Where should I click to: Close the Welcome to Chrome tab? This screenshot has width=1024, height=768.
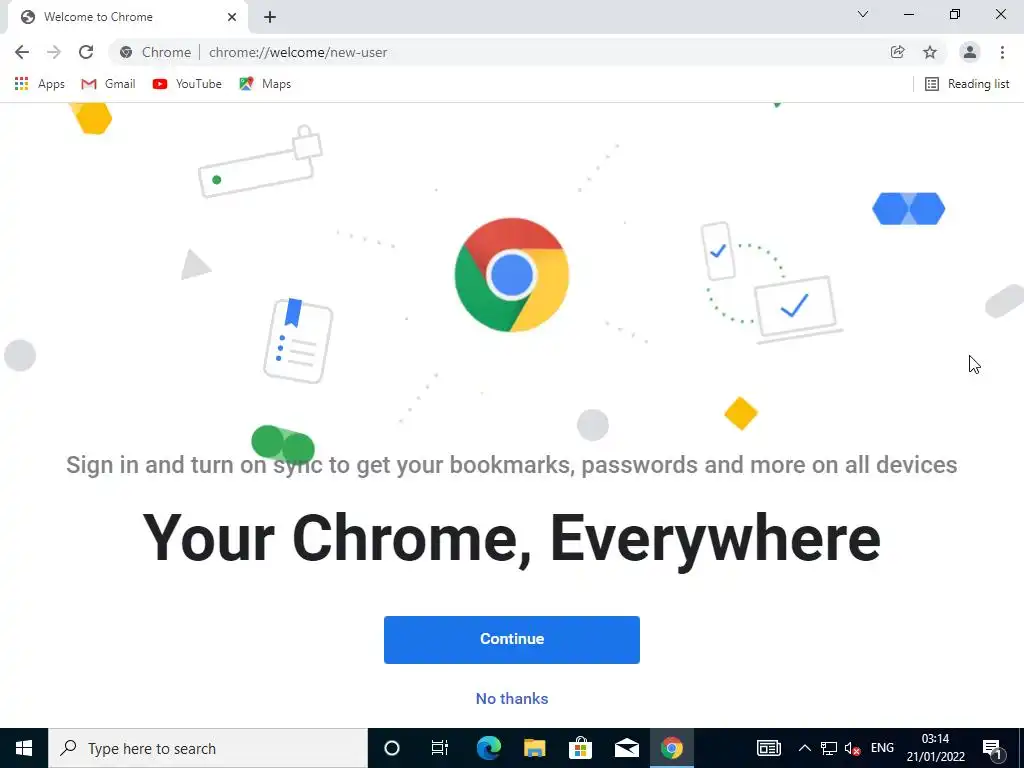click(x=232, y=17)
